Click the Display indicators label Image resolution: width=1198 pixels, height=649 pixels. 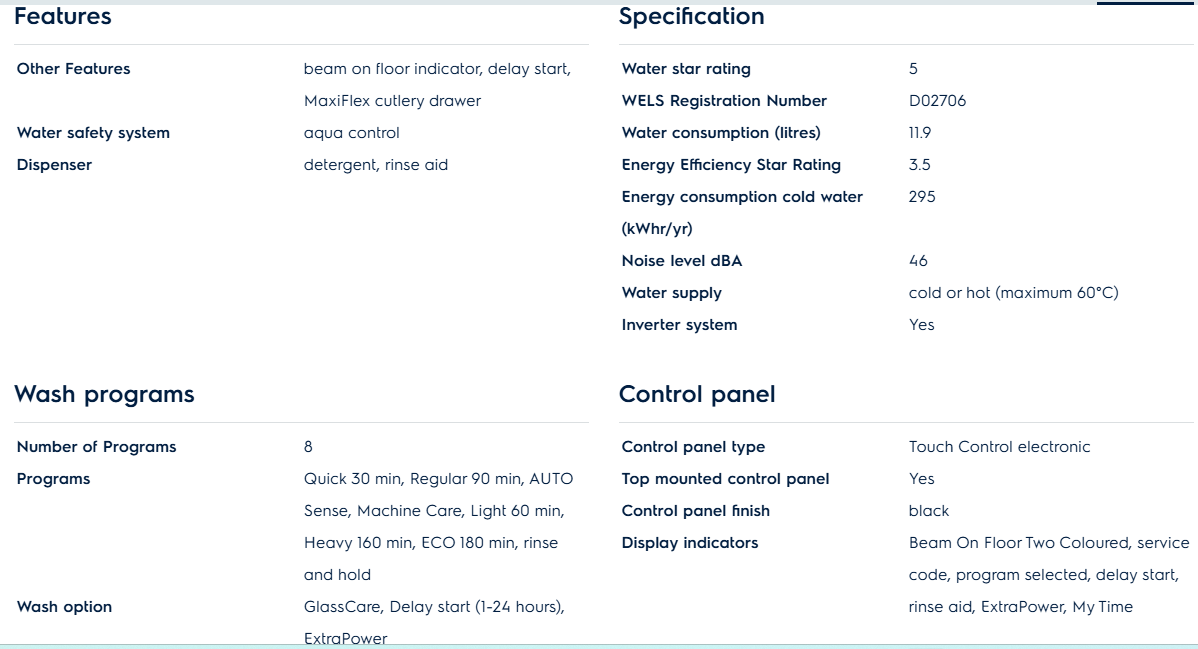tap(690, 543)
